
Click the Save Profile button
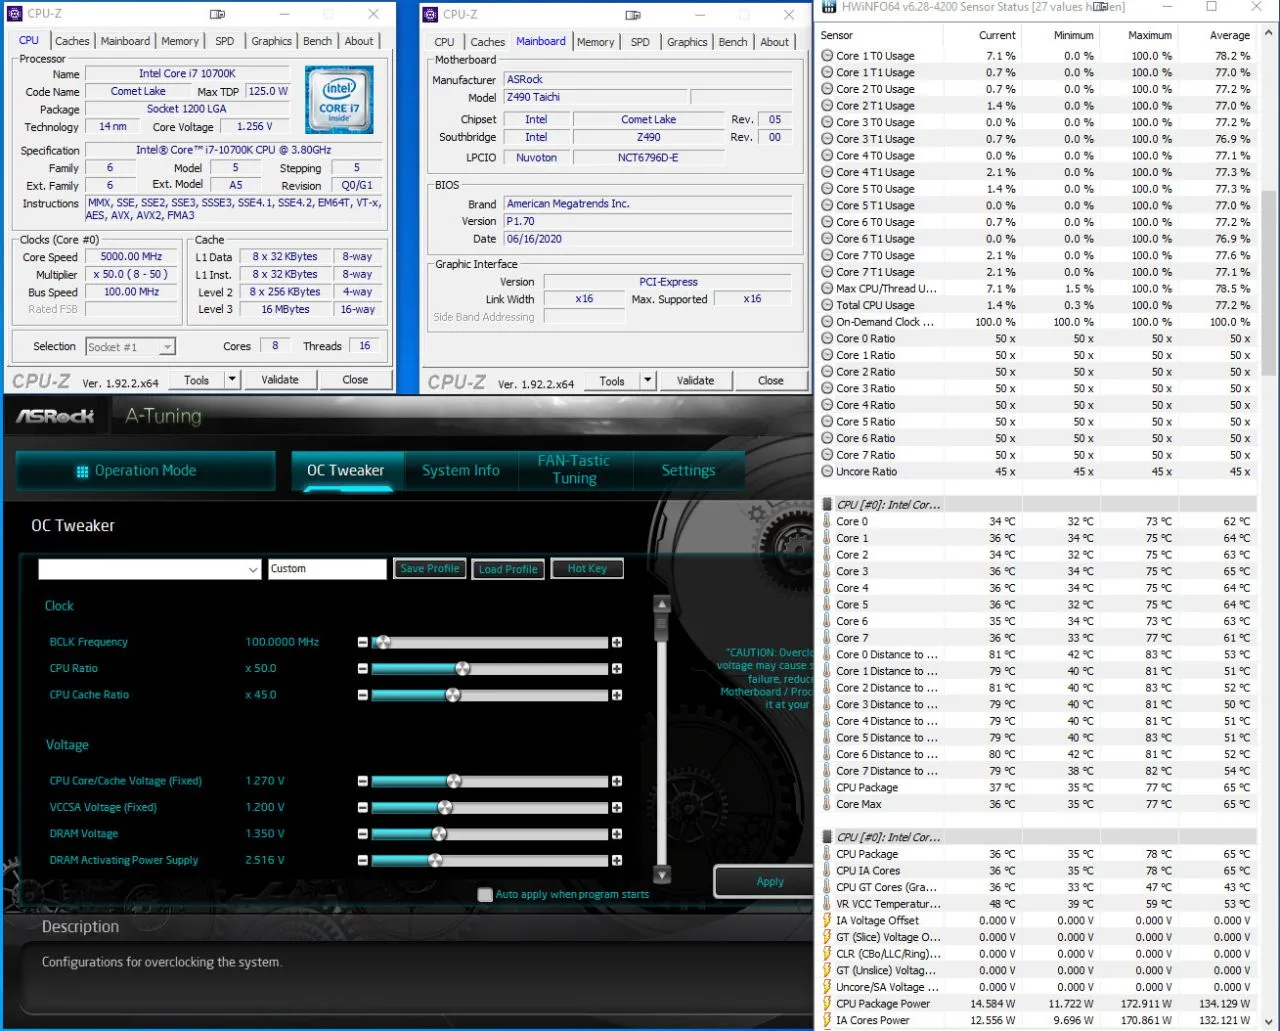[x=429, y=569]
